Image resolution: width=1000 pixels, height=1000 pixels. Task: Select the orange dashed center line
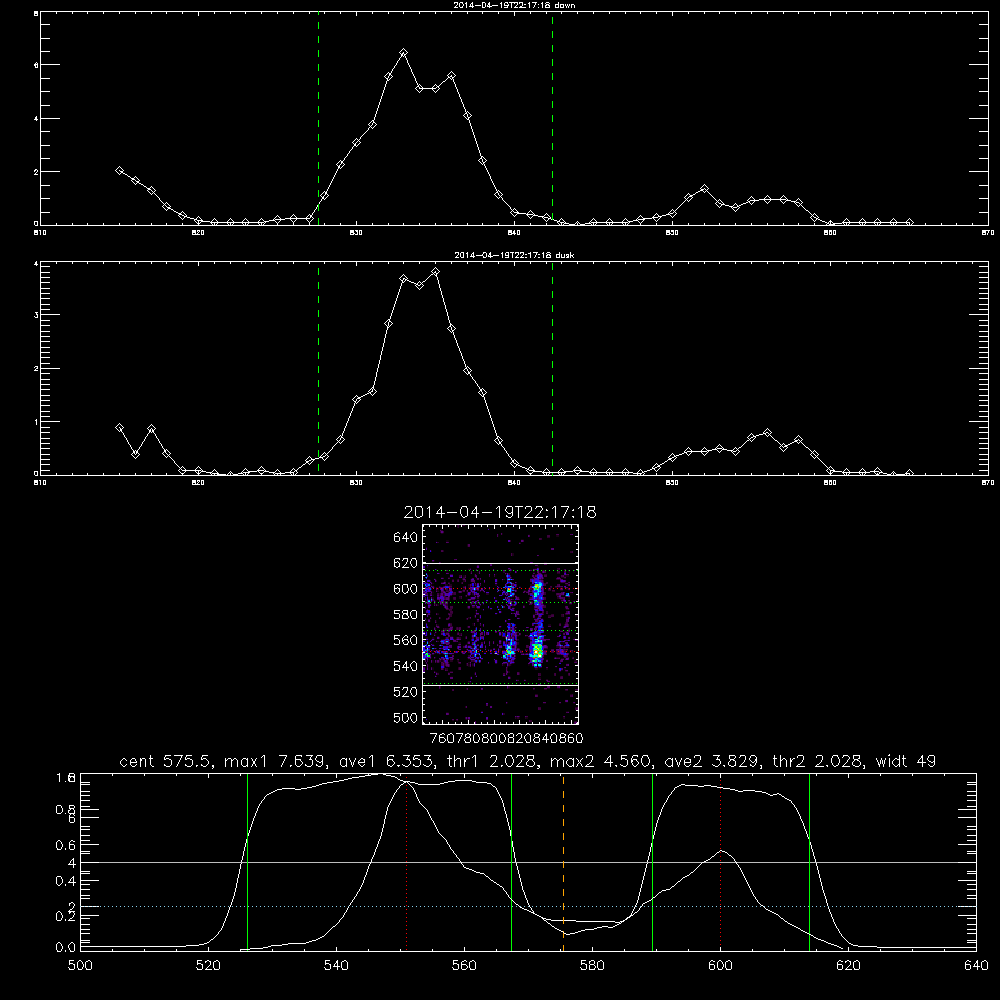tap(563, 862)
